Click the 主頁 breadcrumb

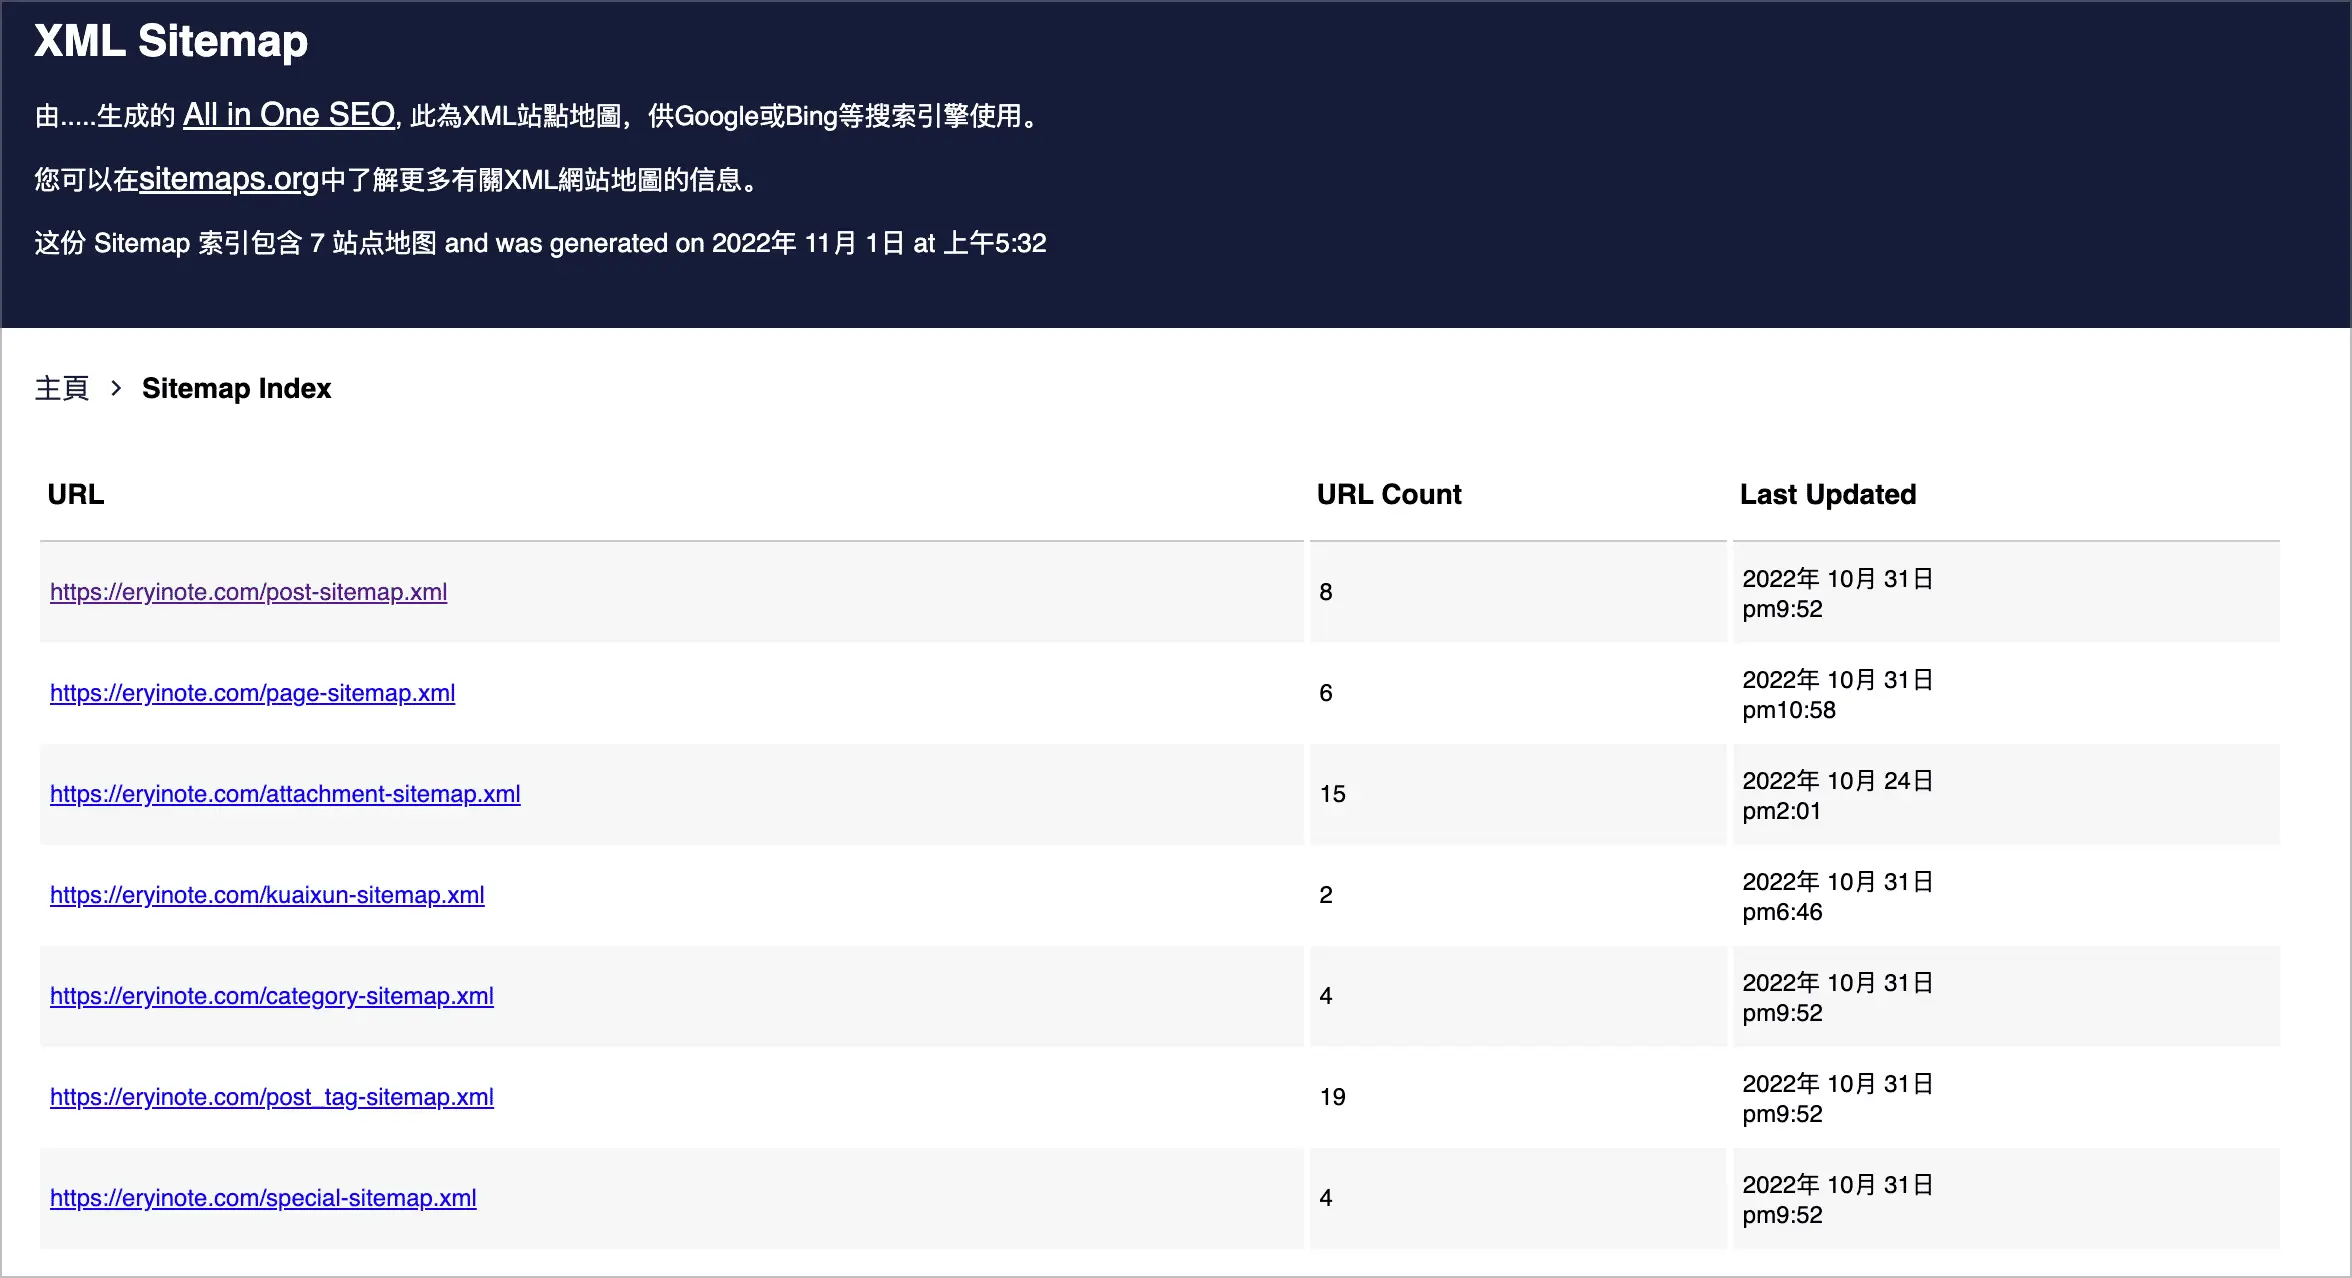click(62, 388)
